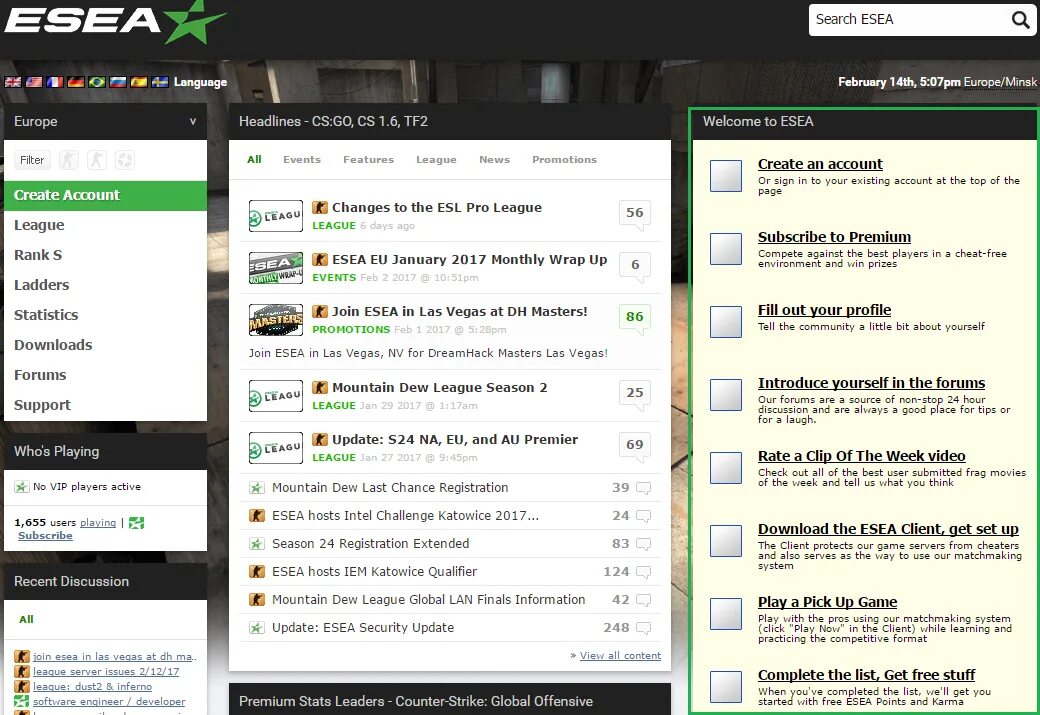This screenshot has width=1040, height=715.
Task: Open the DH Masters promotion thumbnail
Action: coord(276,320)
